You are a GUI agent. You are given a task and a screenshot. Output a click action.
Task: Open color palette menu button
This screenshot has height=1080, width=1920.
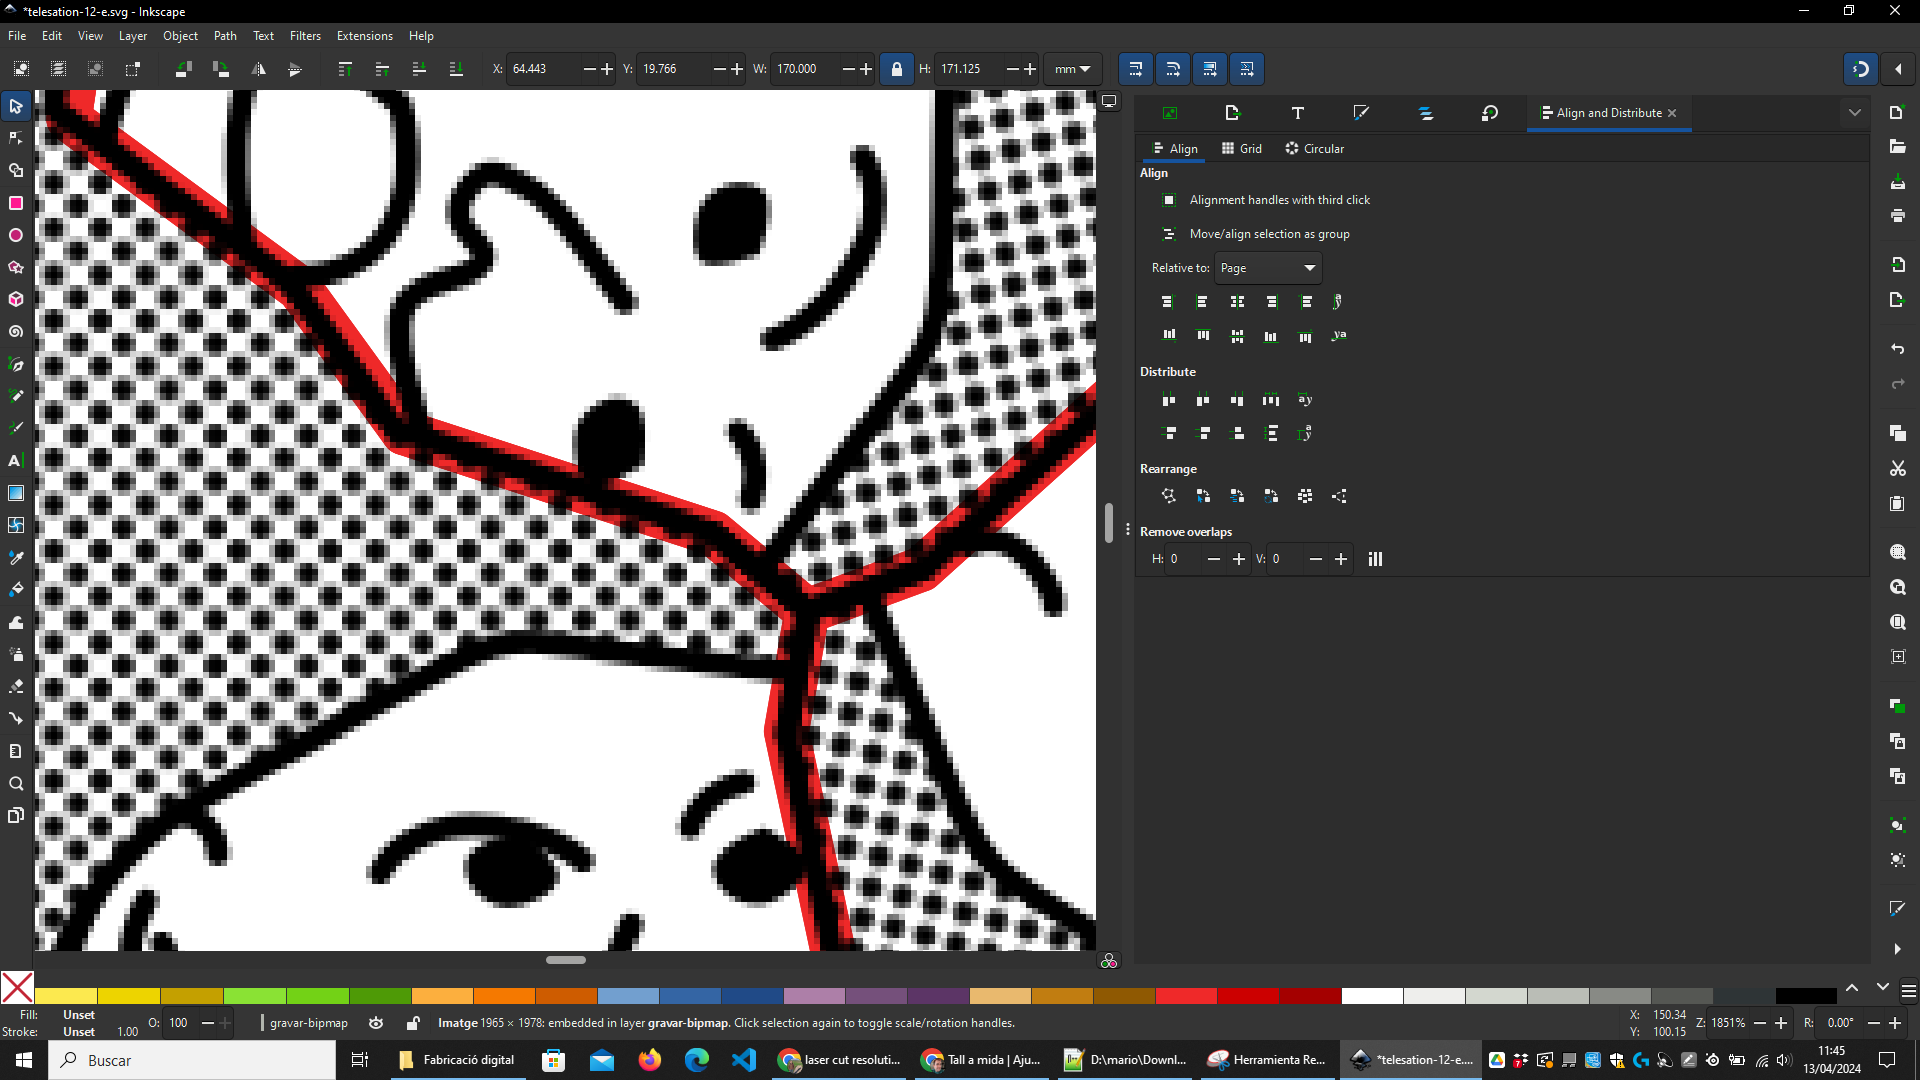coord(1908,992)
